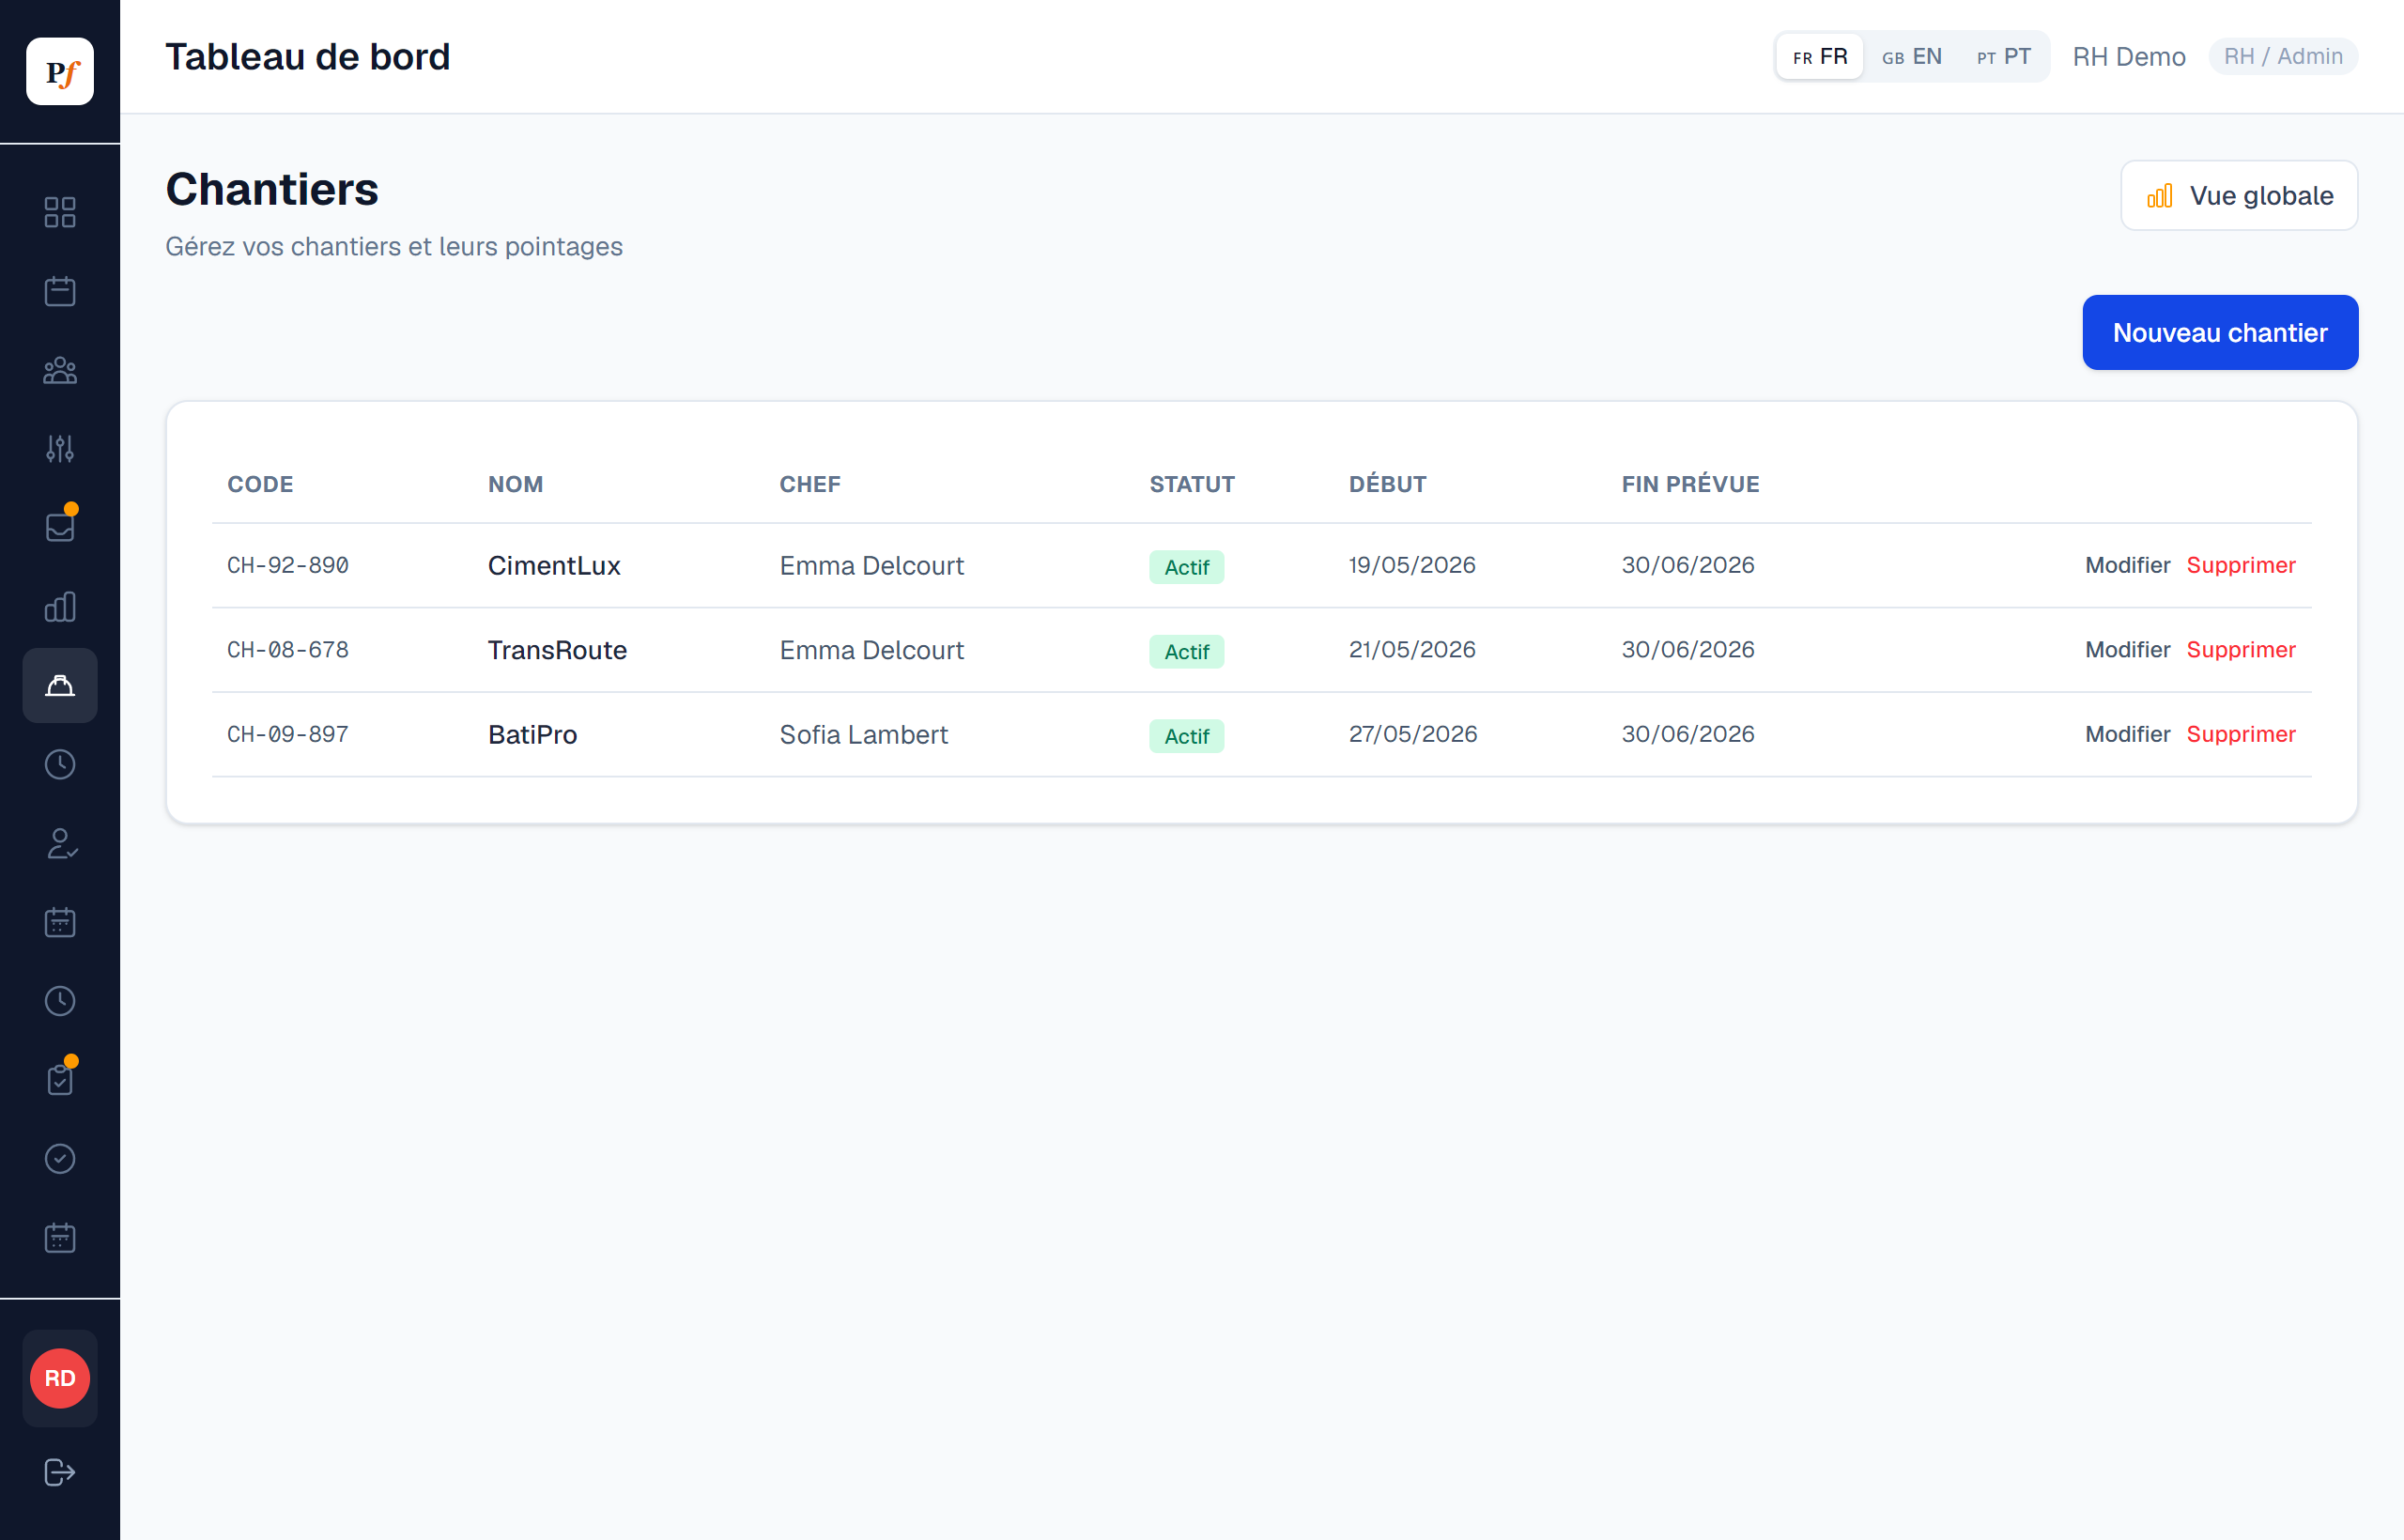Click start date 27/05/2026
Screen dimensions: 2404x1540
tap(1412, 734)
